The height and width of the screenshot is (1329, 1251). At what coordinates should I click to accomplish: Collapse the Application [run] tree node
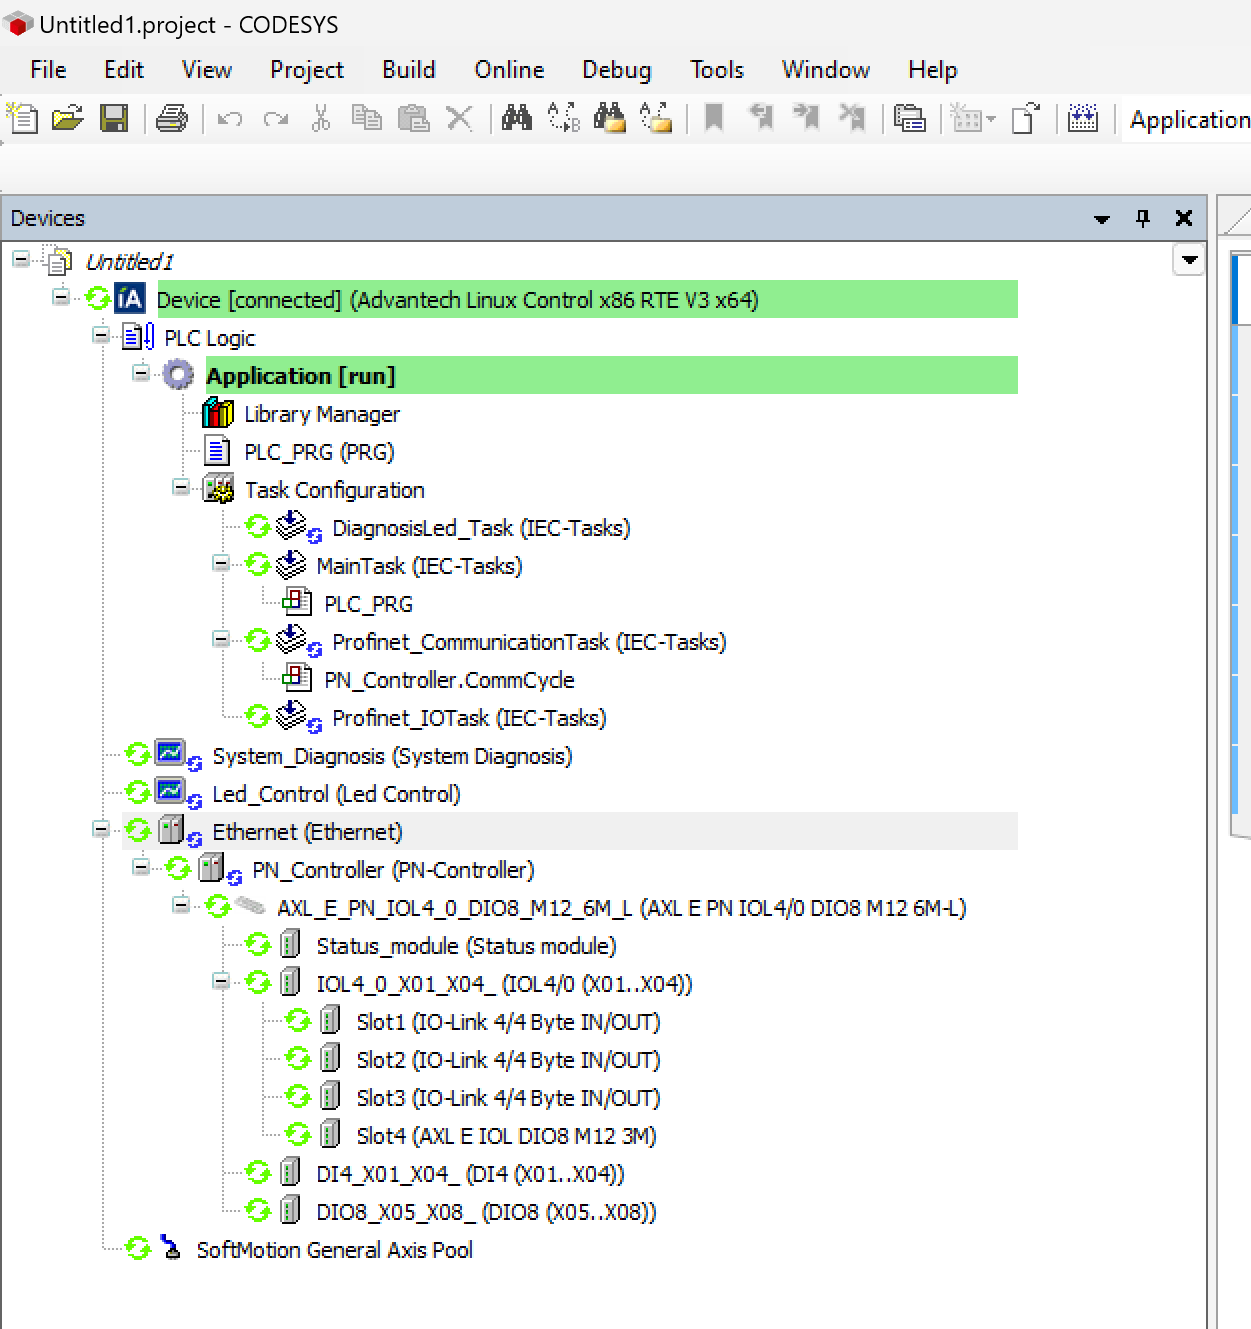tap(141, 374)
